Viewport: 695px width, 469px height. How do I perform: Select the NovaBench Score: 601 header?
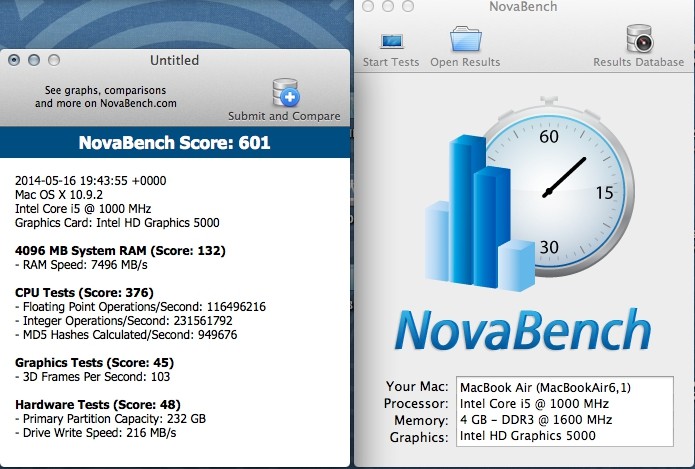tap(174, 143)
